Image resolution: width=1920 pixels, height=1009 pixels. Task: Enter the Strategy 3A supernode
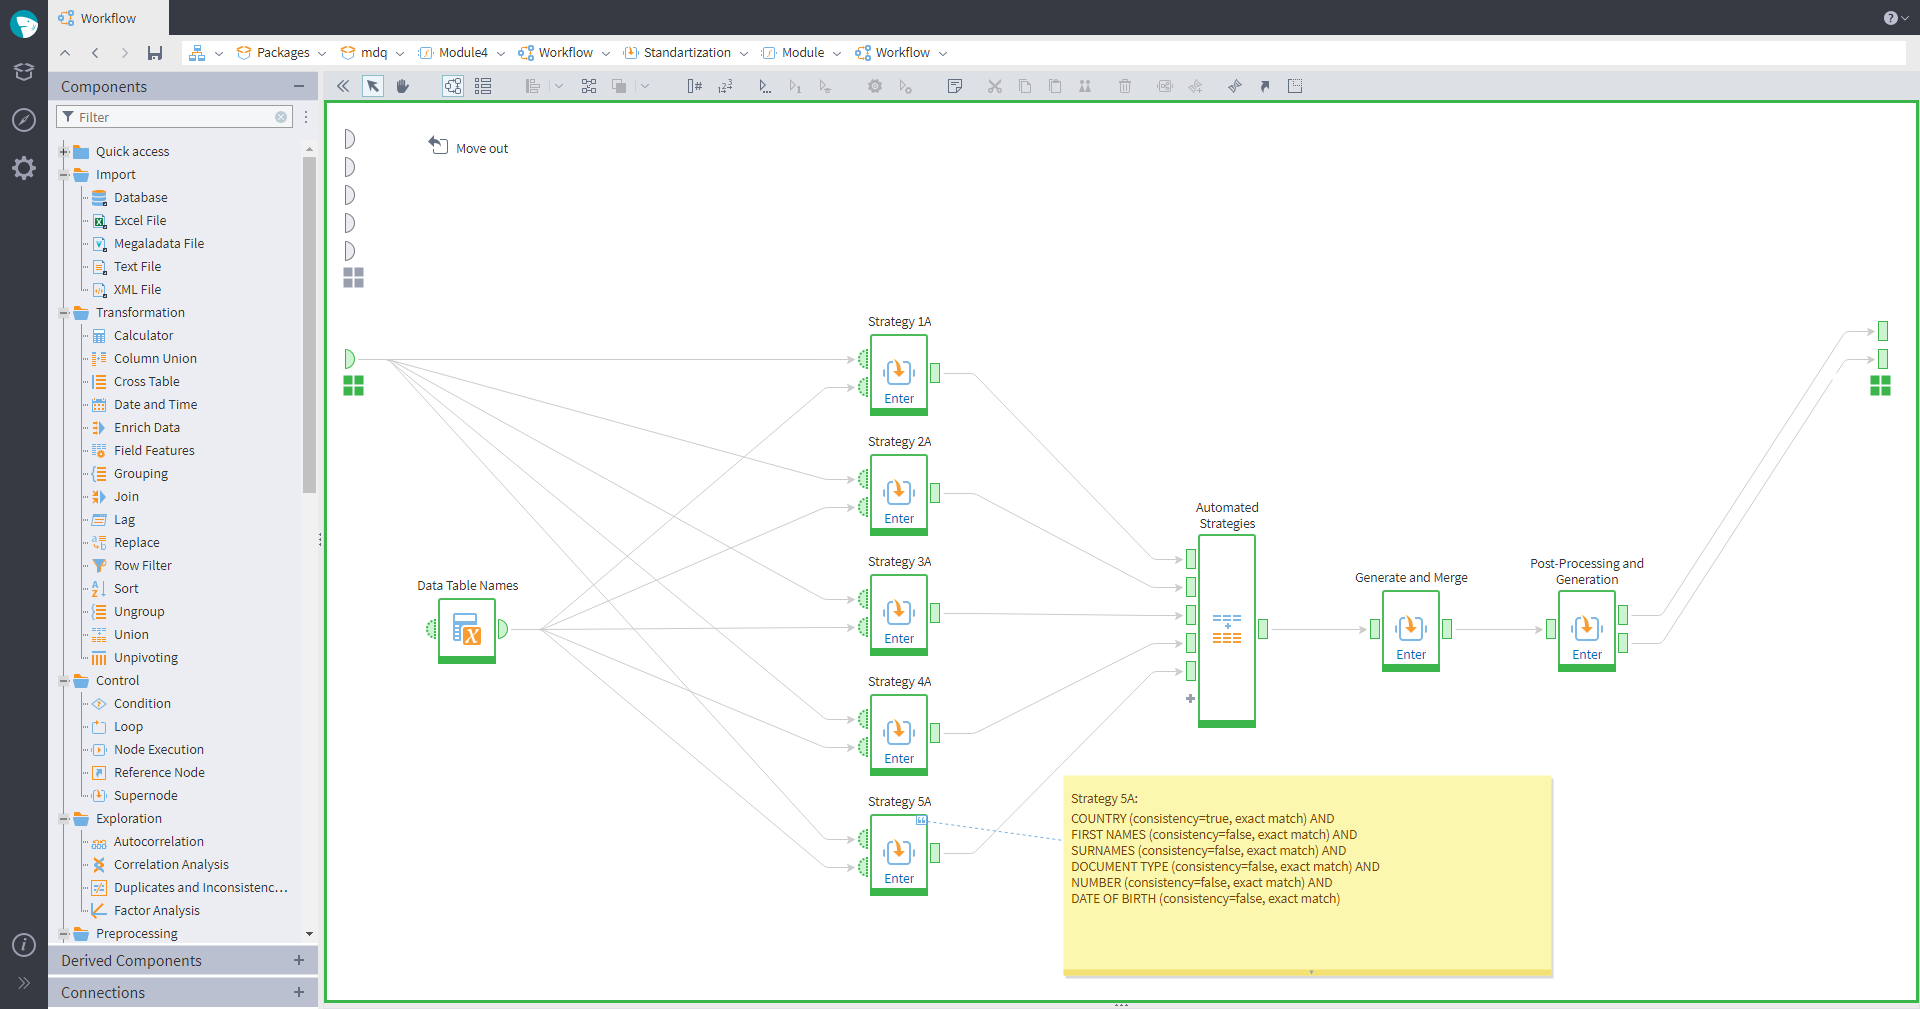click(899, 638)
